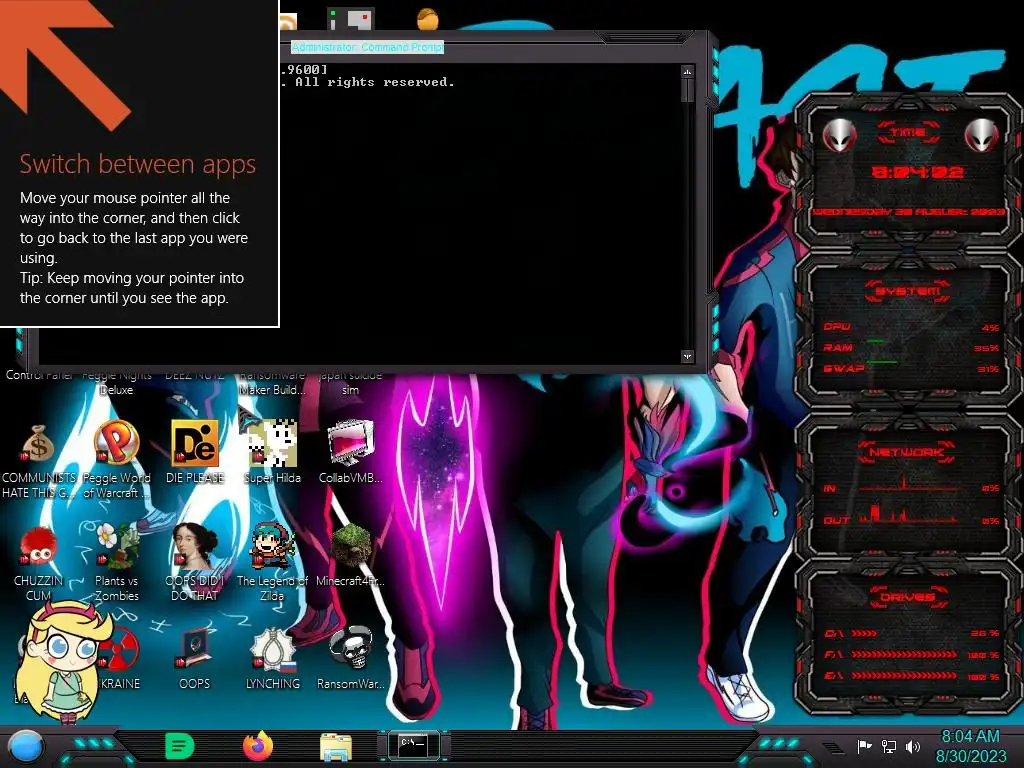
Task: Open japan suicide sim shortcut label
Action: (x=351, y=383)
